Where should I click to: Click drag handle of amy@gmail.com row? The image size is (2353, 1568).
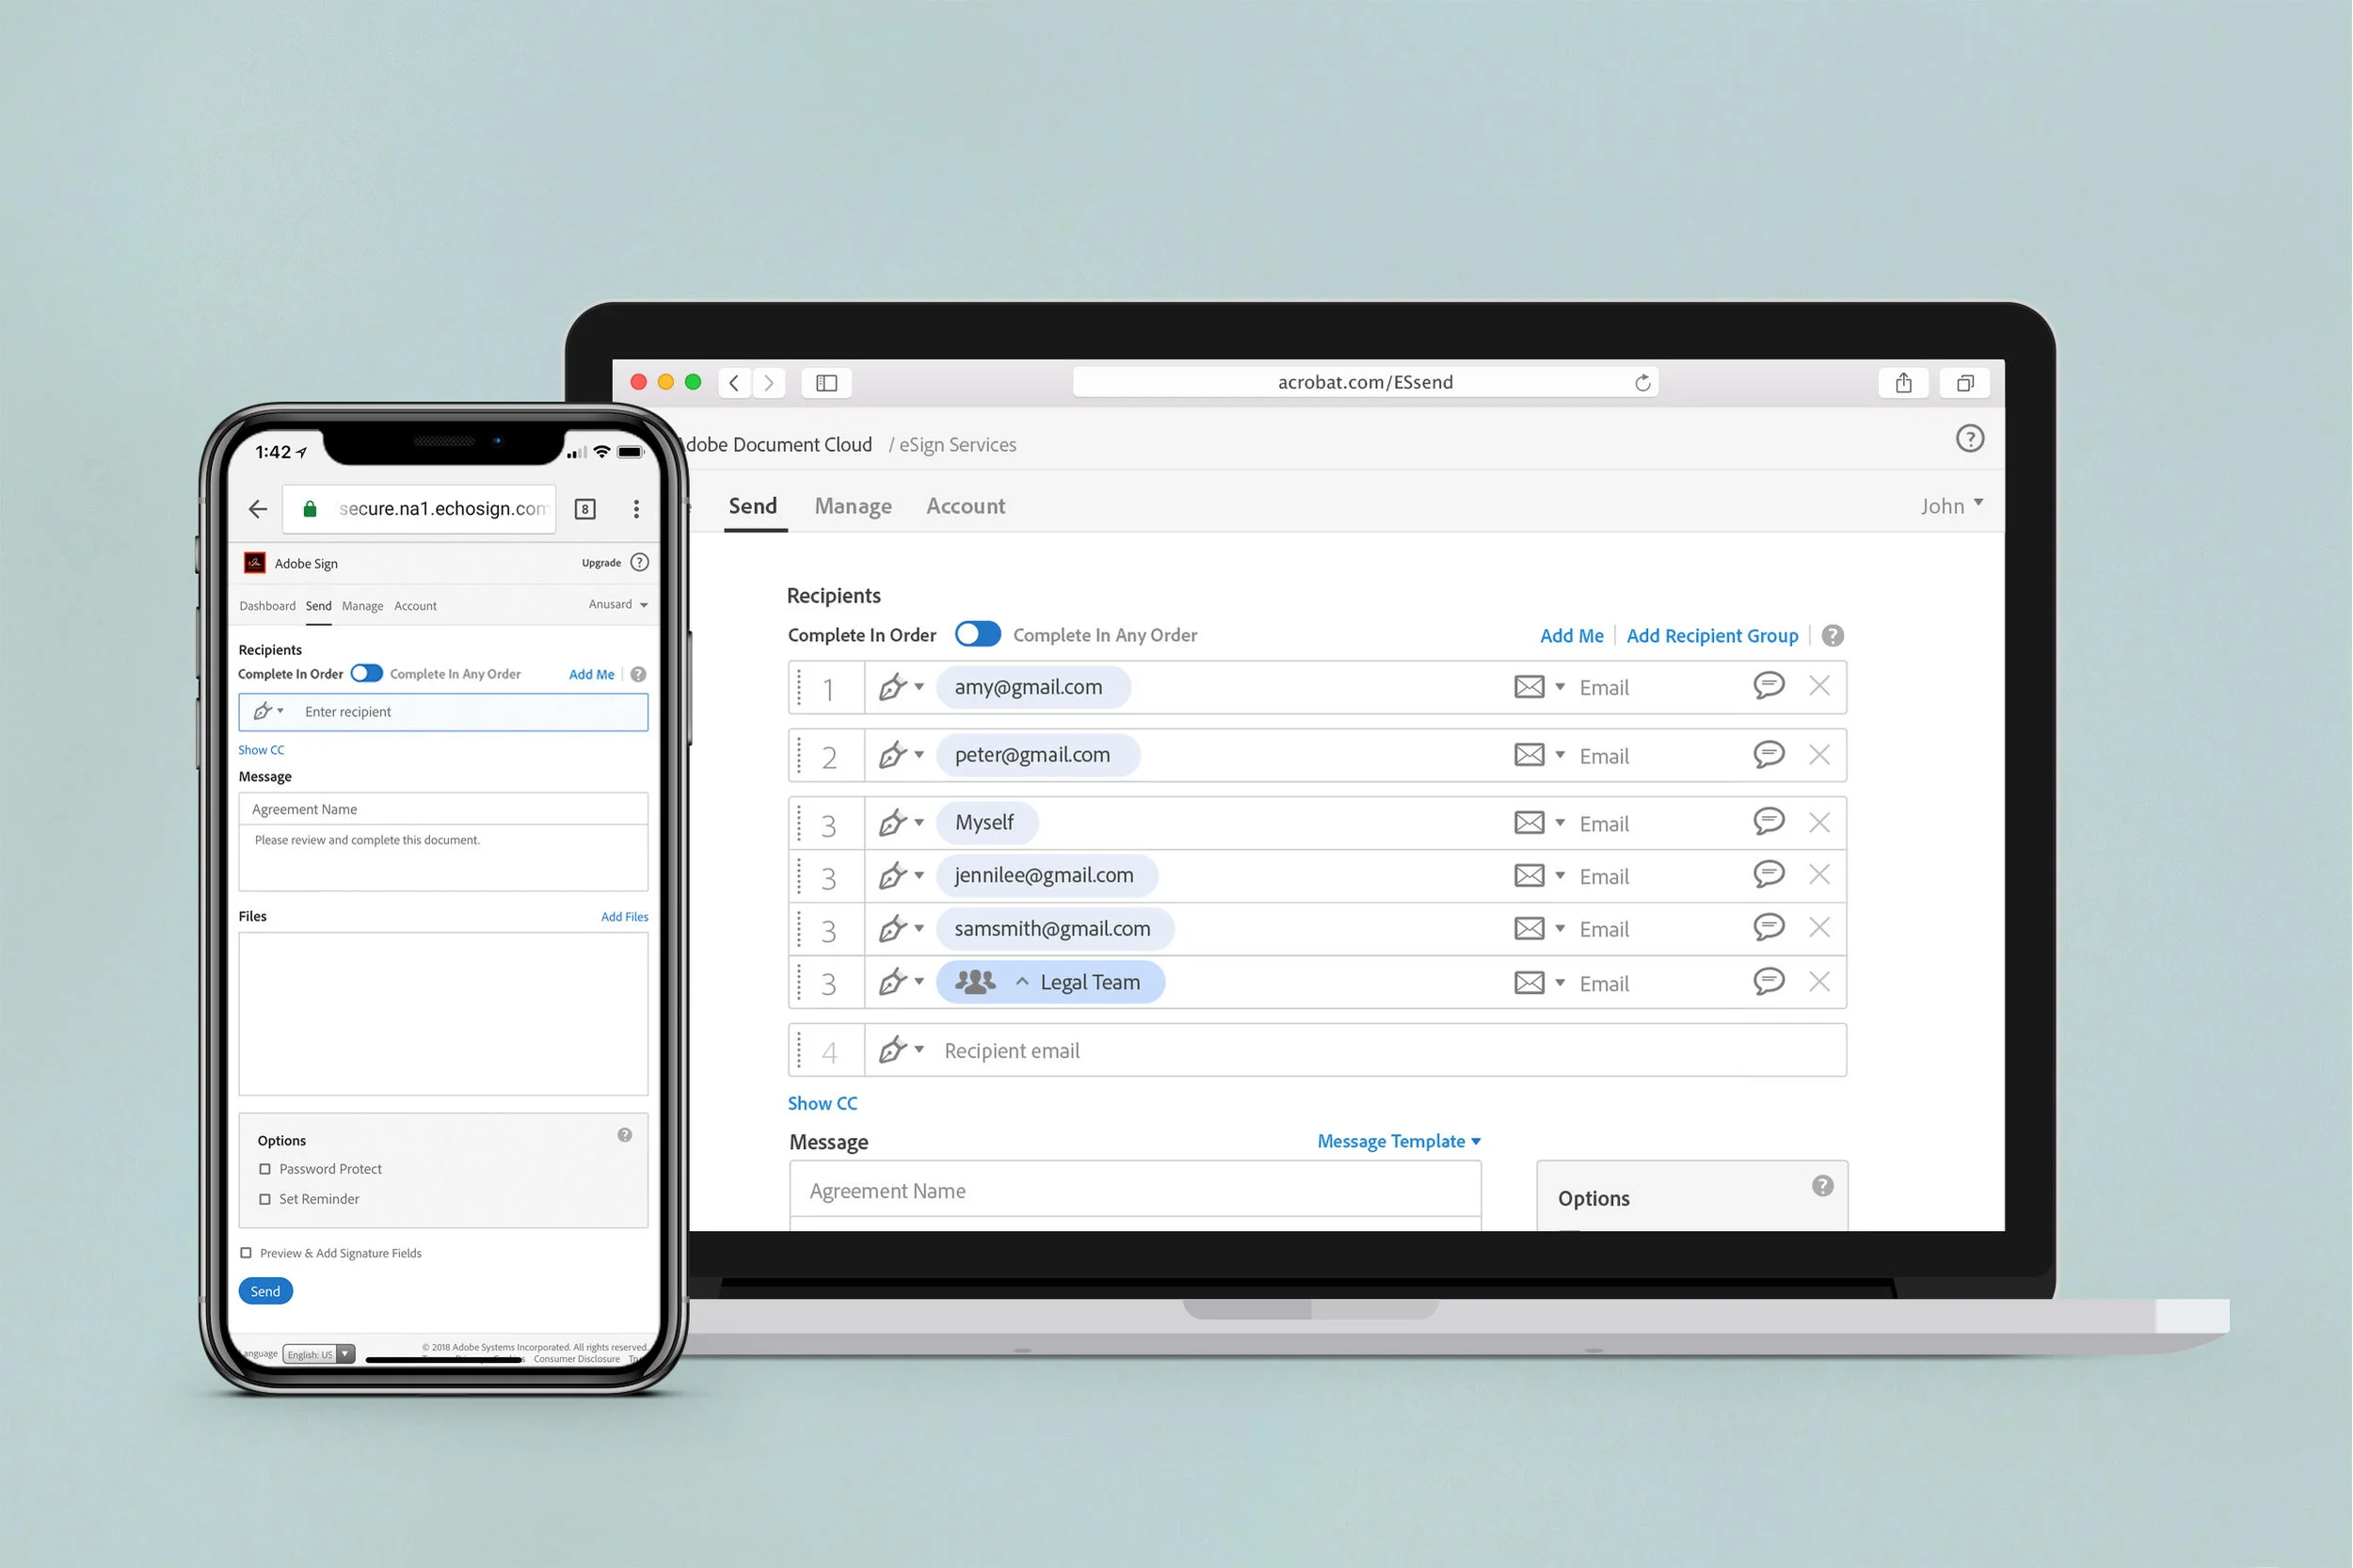click(799, 687)
